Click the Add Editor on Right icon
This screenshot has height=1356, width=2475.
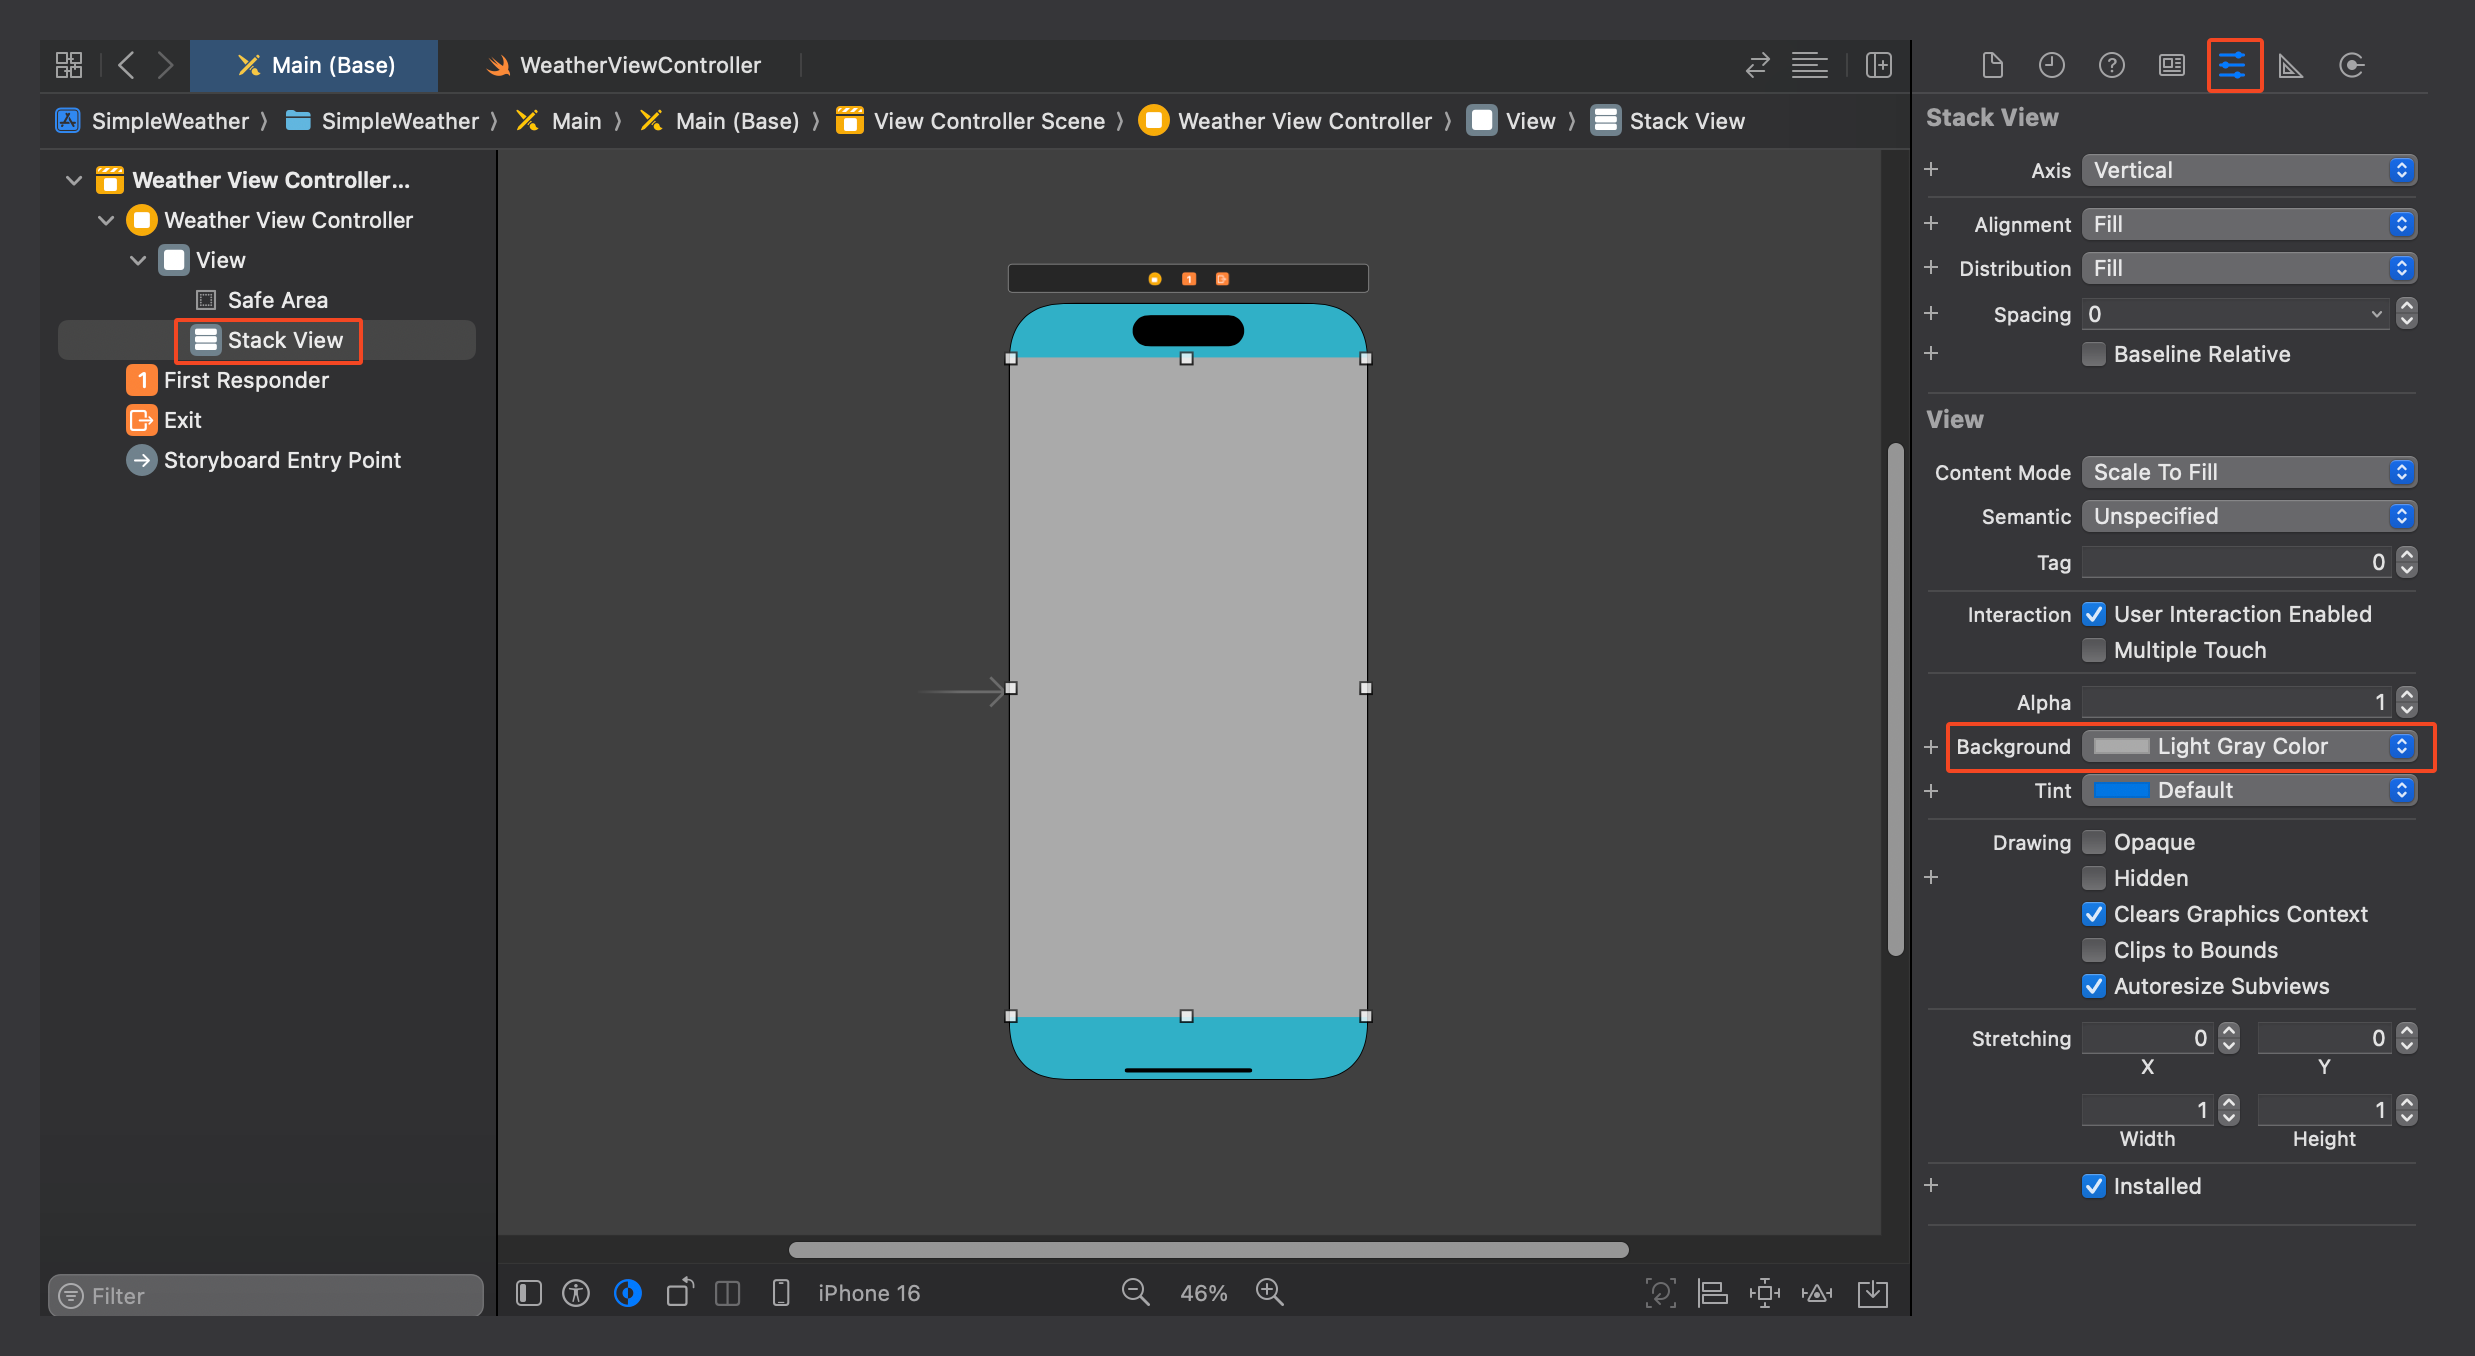coord(1879,66)
